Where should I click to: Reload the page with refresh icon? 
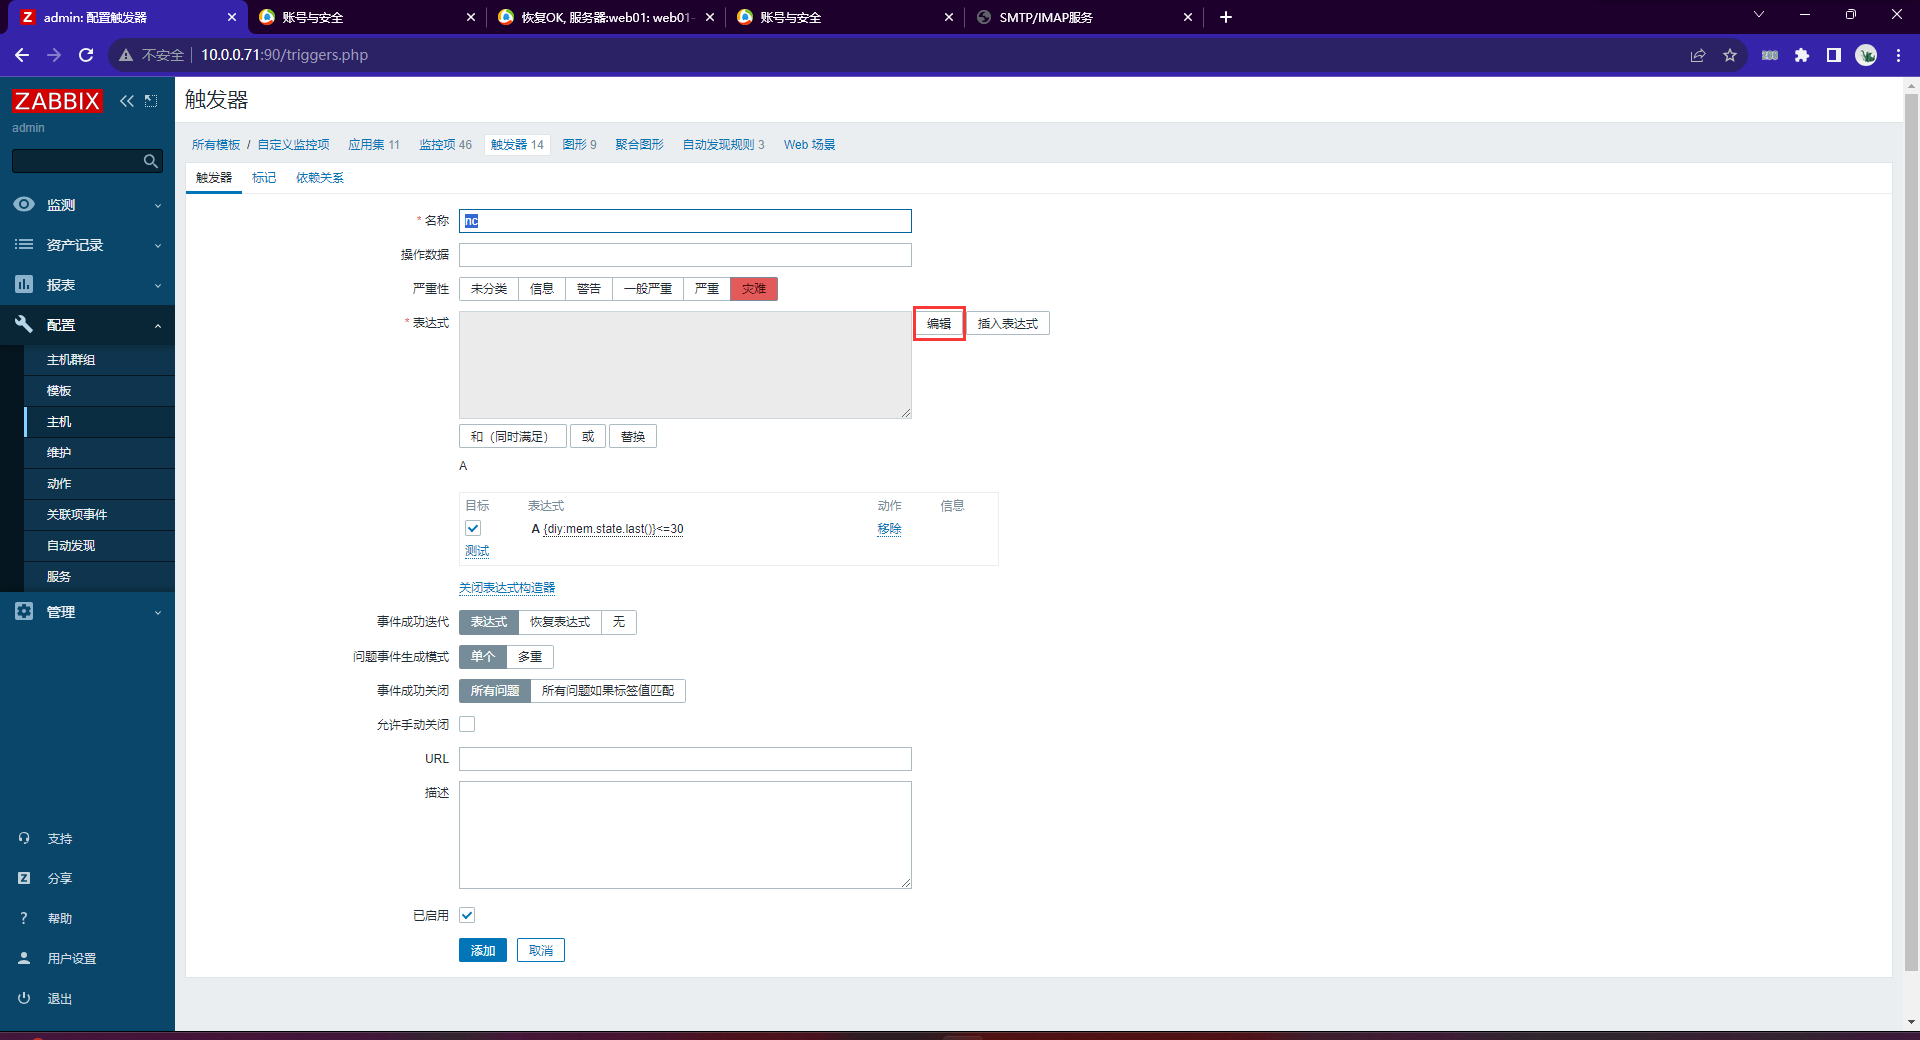pyautogui.click(x=86, y=55)
